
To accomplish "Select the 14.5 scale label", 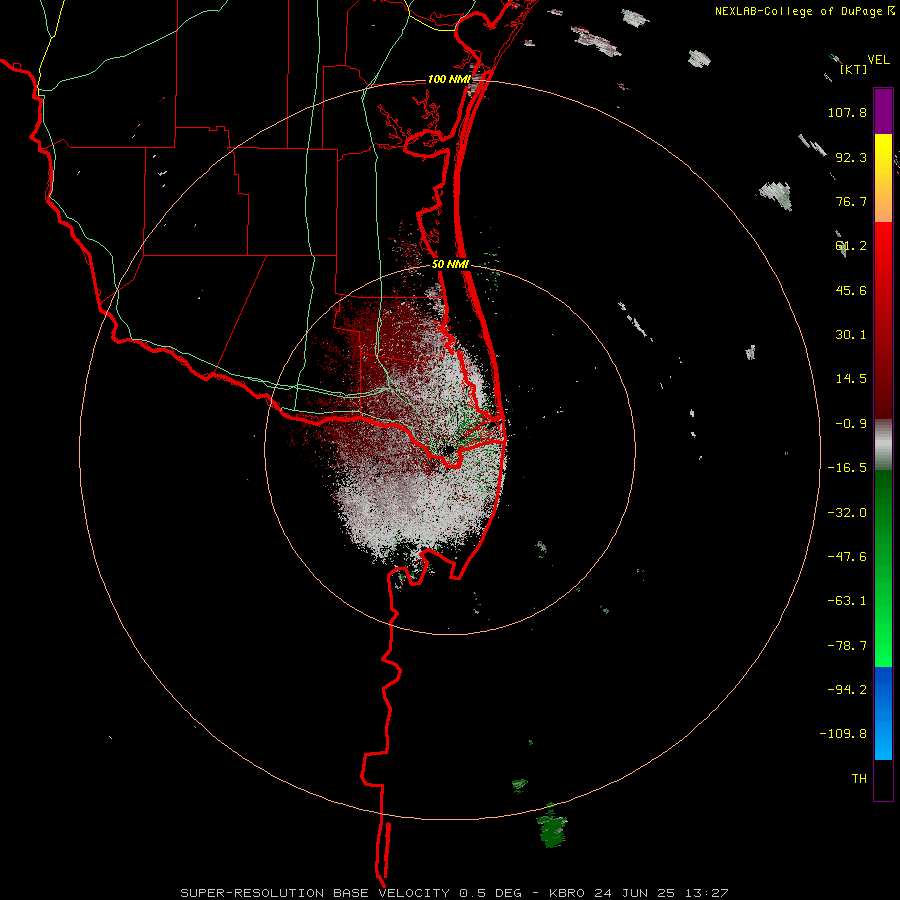I will click(x=851, y=379).
